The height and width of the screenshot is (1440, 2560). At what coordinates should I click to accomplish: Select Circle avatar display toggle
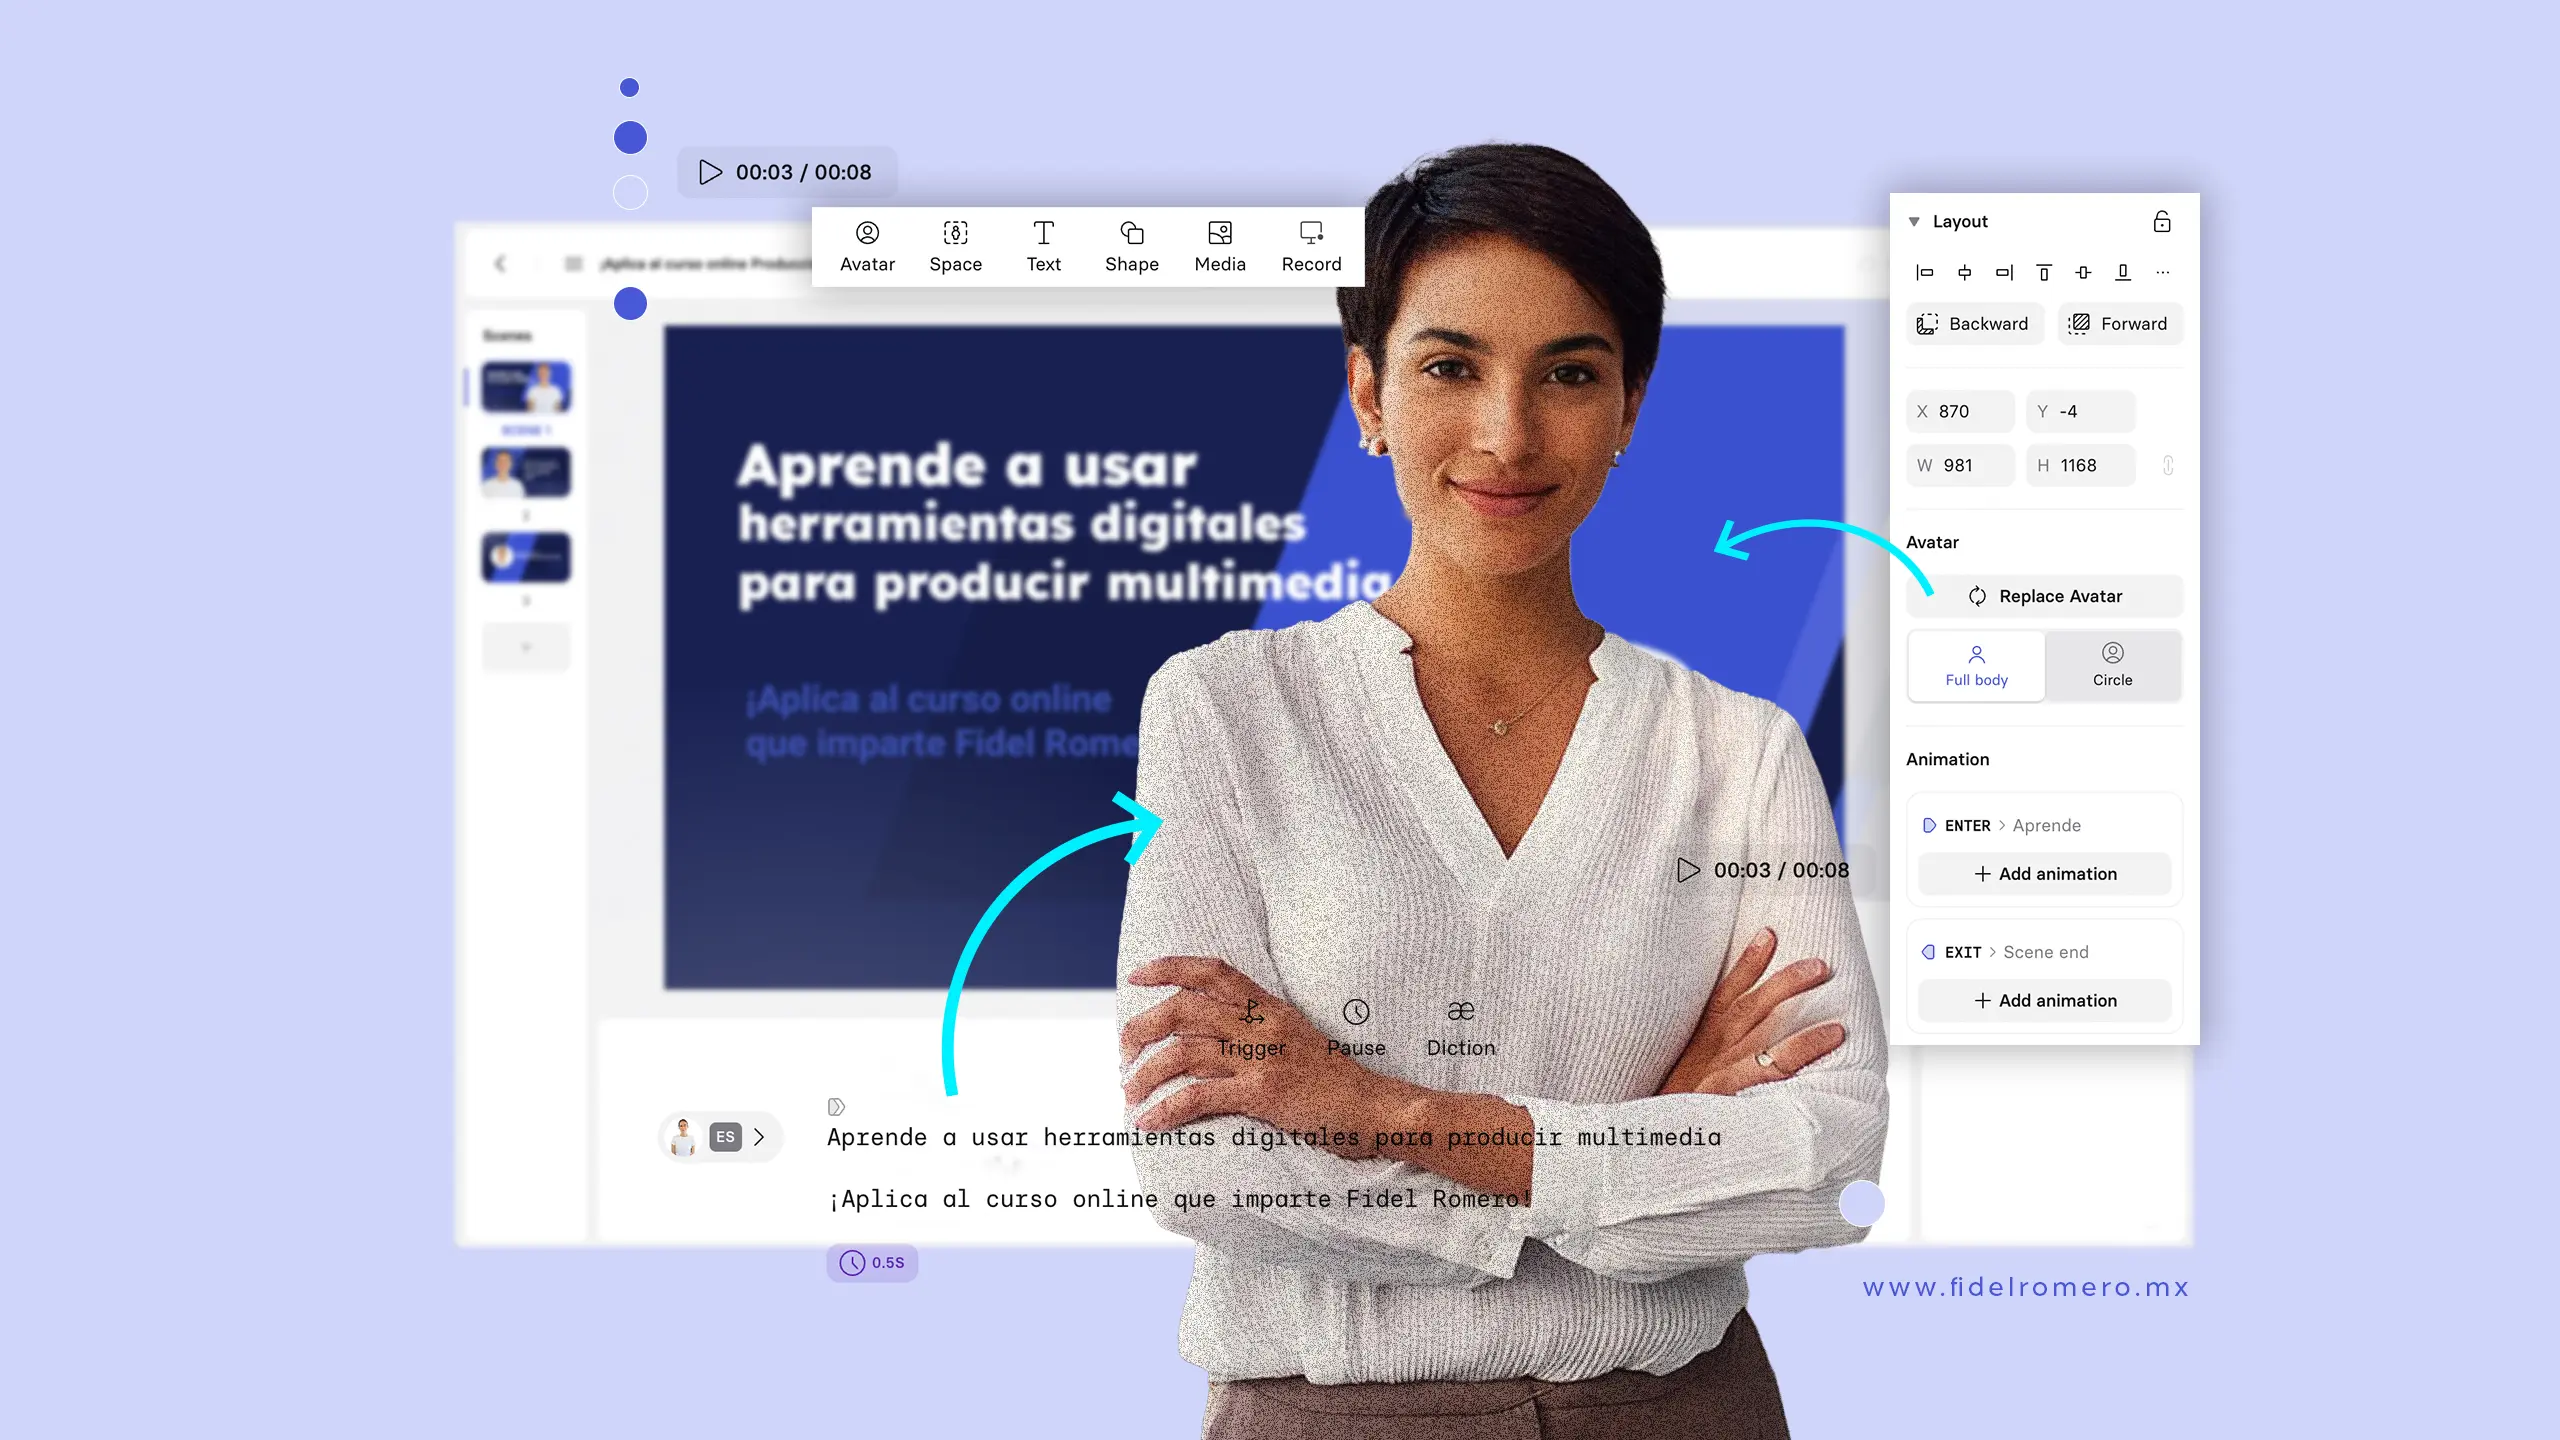(2112, 665)
